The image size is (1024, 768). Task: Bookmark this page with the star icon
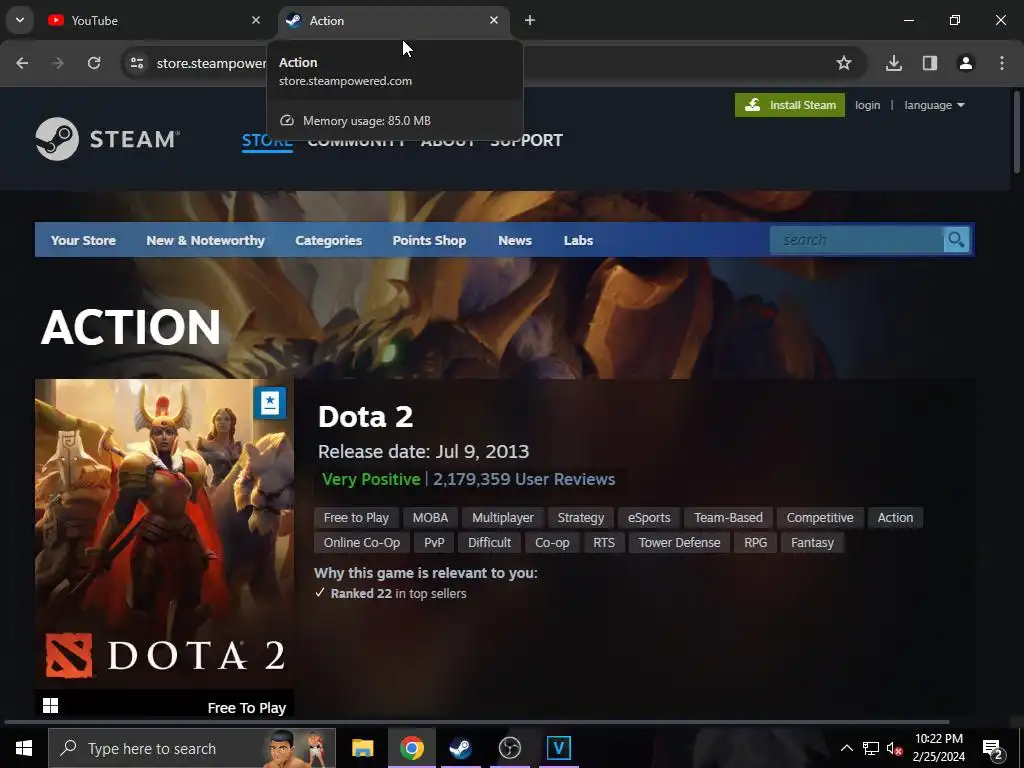tap(844, 63)
